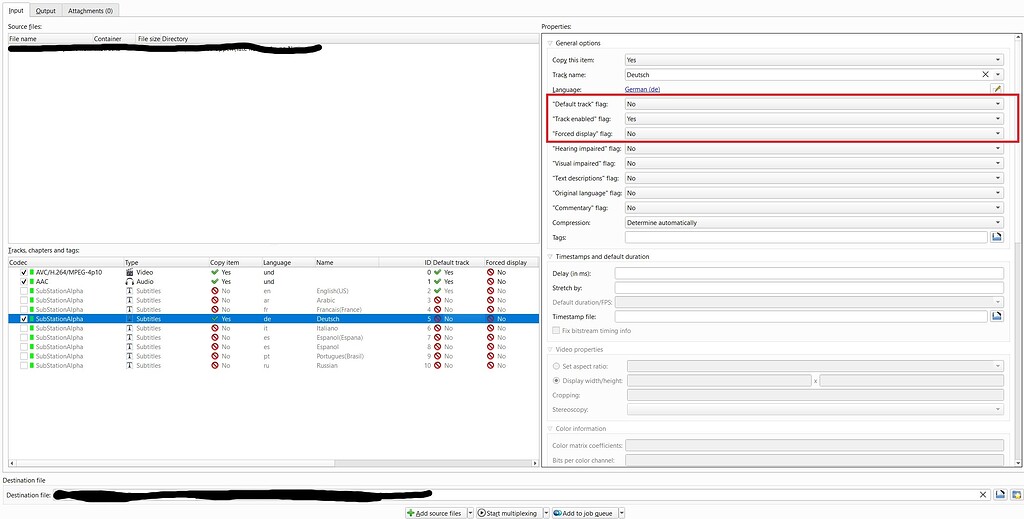Expand the Compression dropdown
Image resolution: width=1024 pixels, height=519 pixels.
click(x=813, y=223)
